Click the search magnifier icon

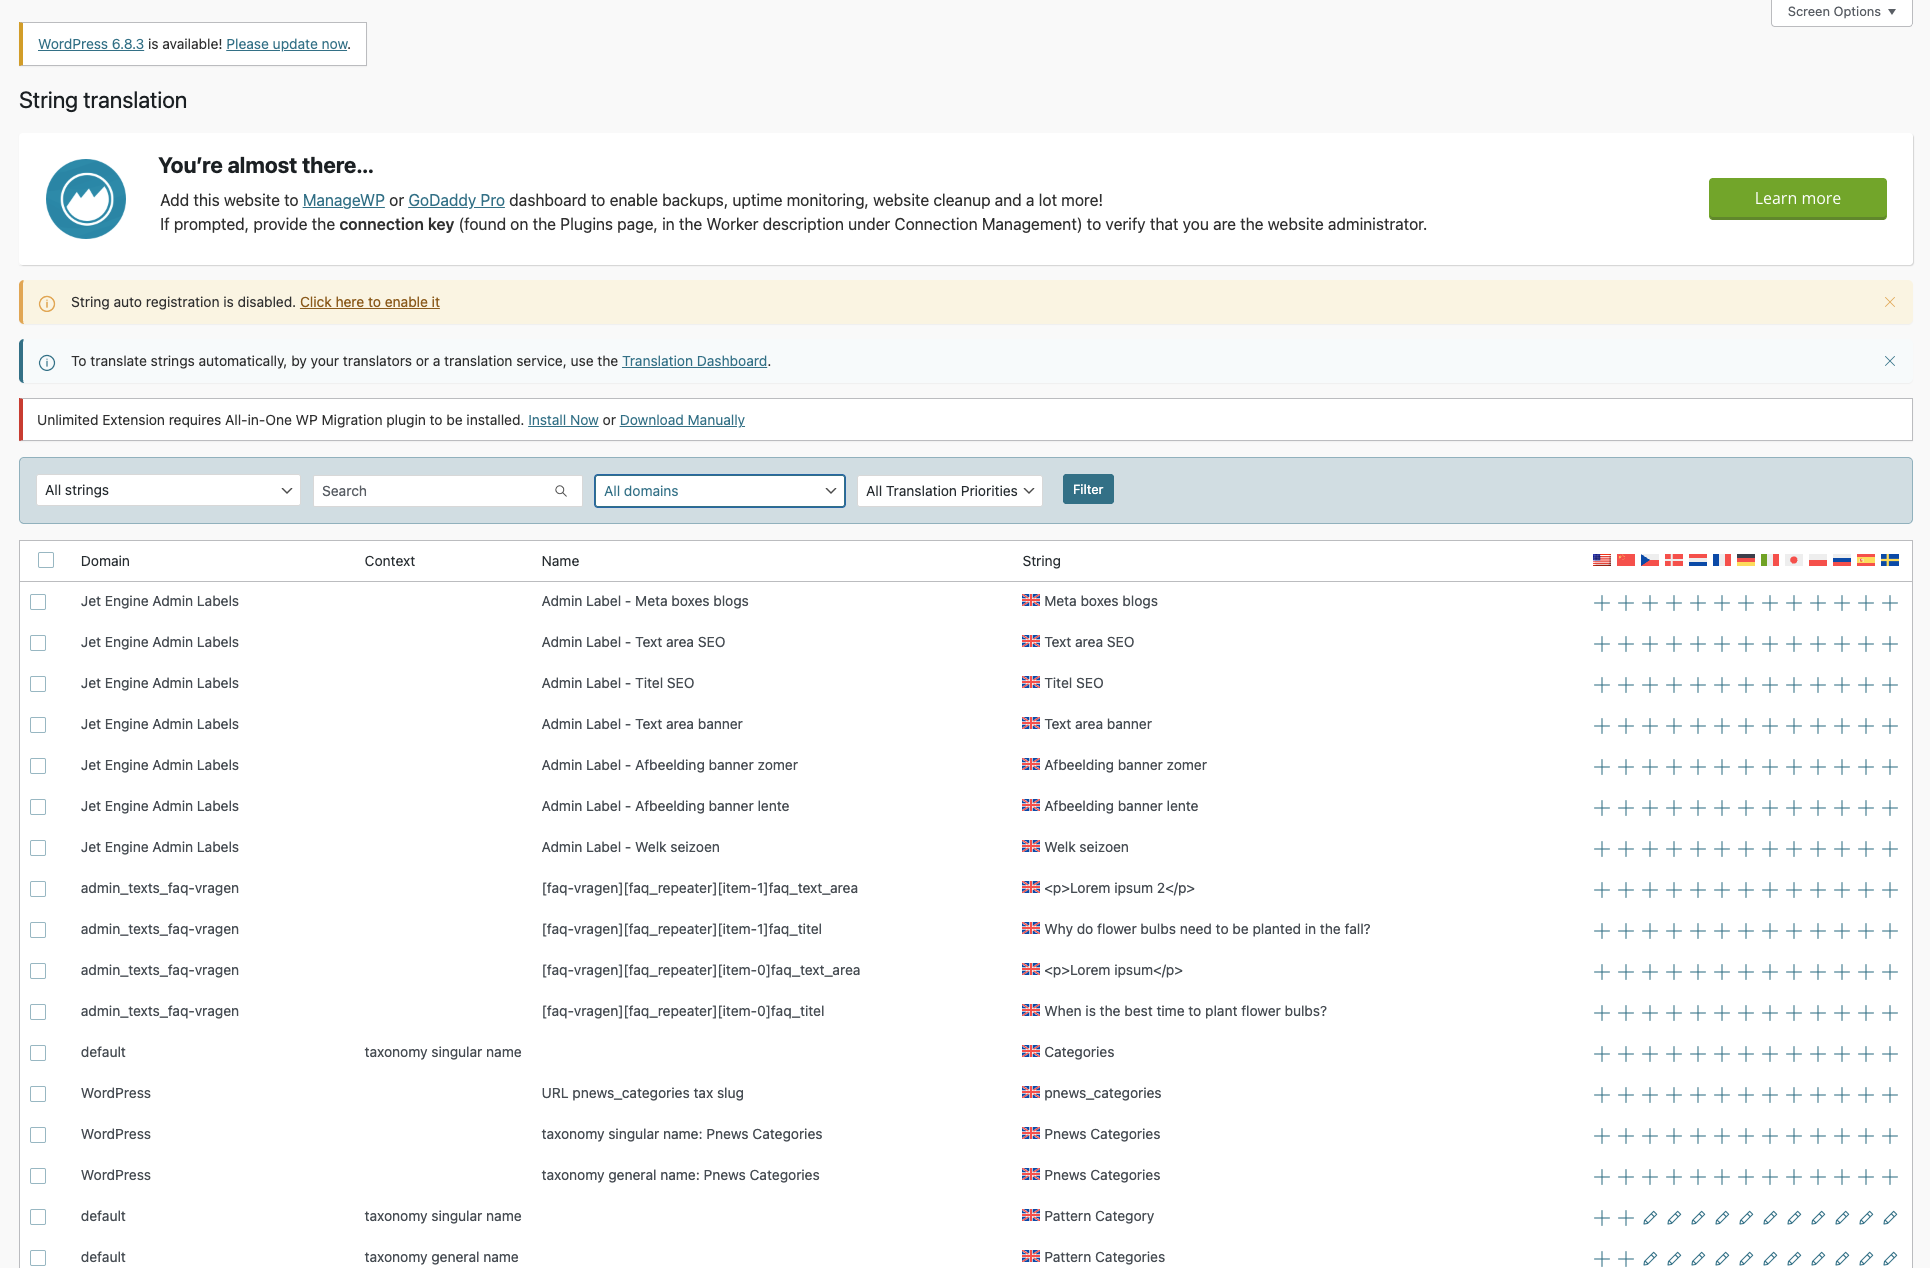(561, 491)
